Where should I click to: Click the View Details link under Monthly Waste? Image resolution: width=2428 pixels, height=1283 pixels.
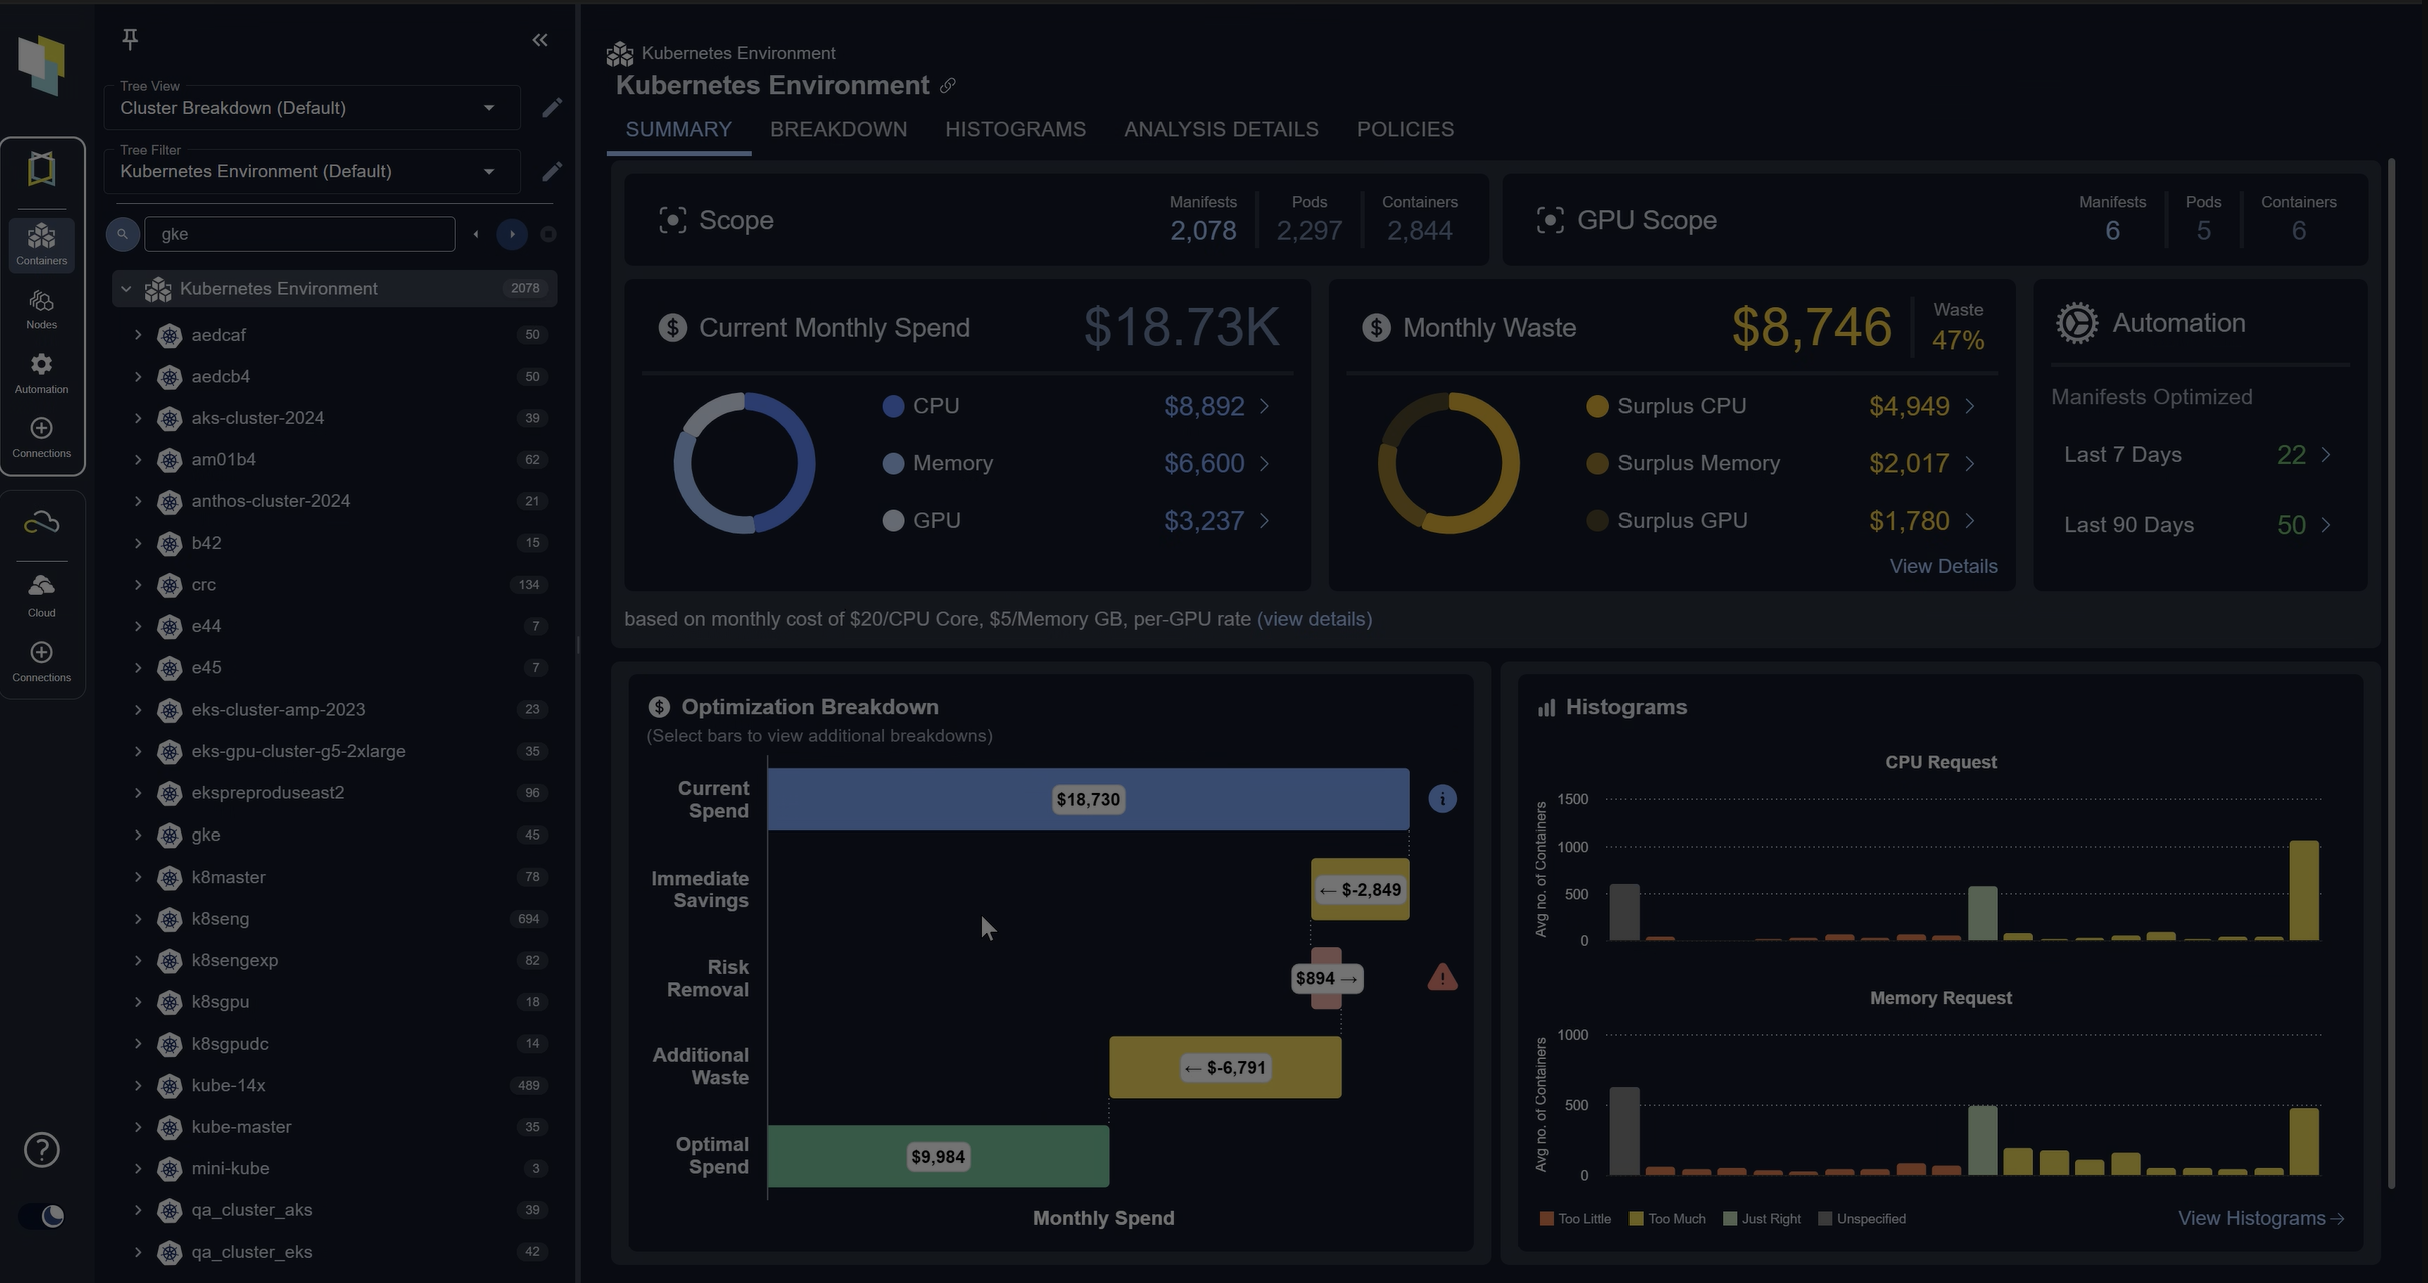point(1943,566)
